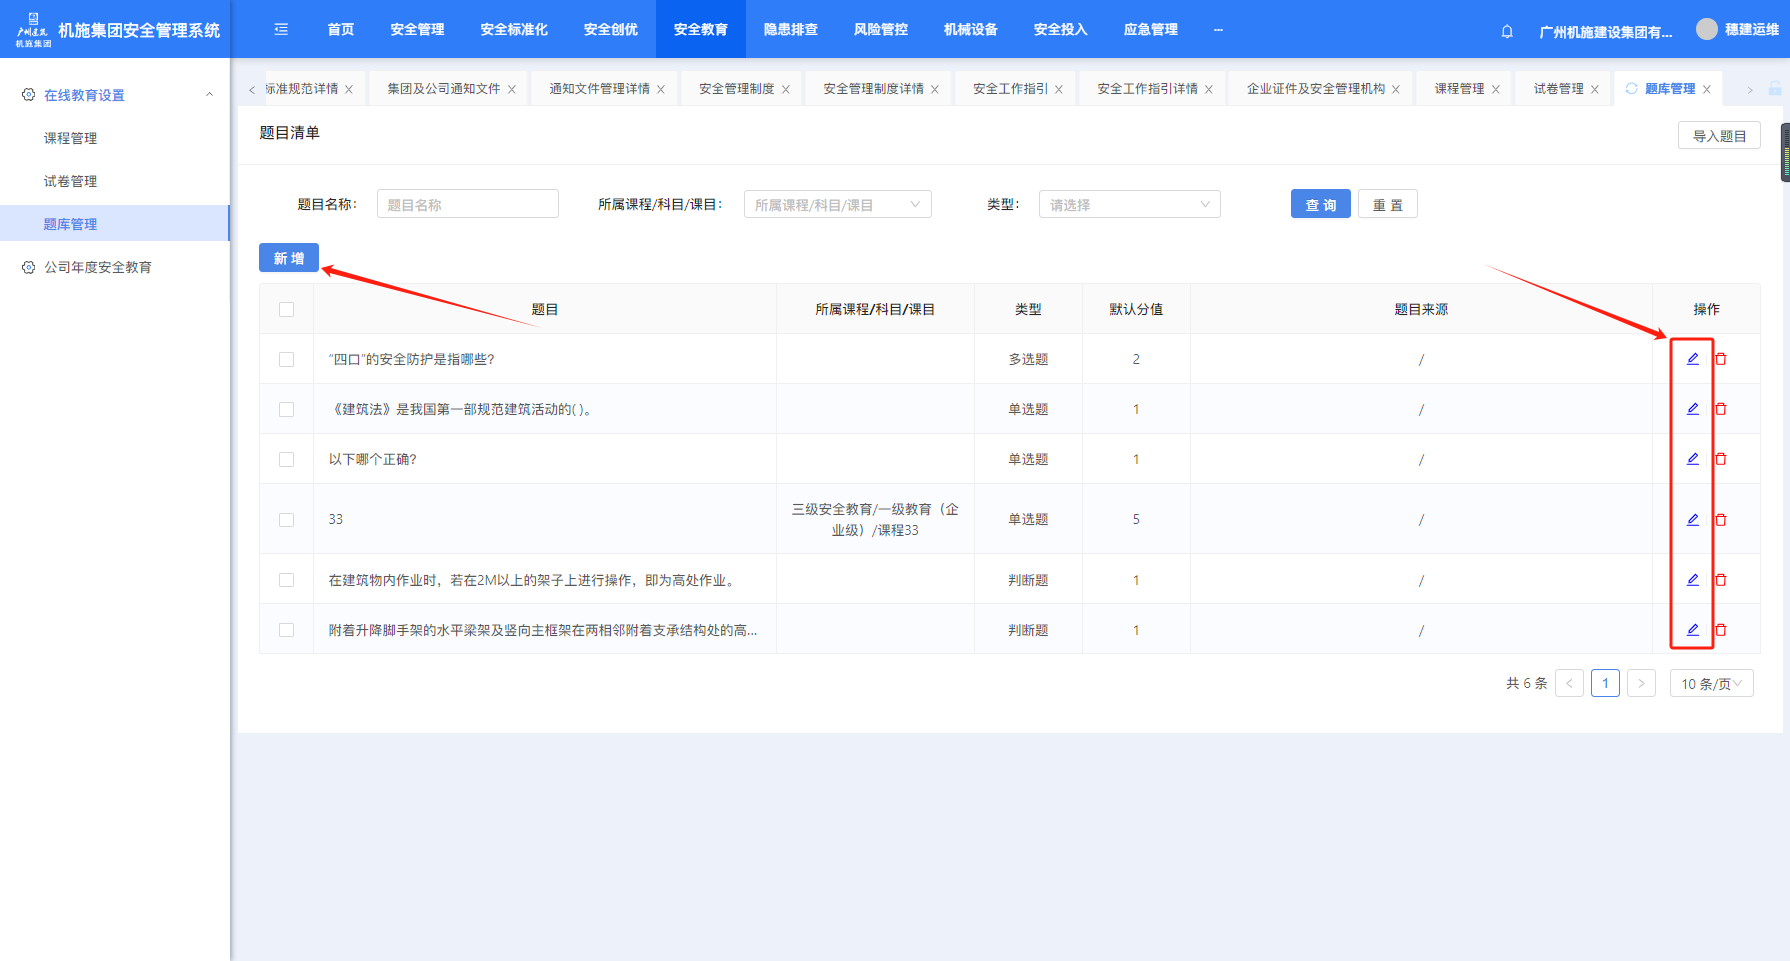
Task: Click the user avatar icon
Action: (1706, 30)
